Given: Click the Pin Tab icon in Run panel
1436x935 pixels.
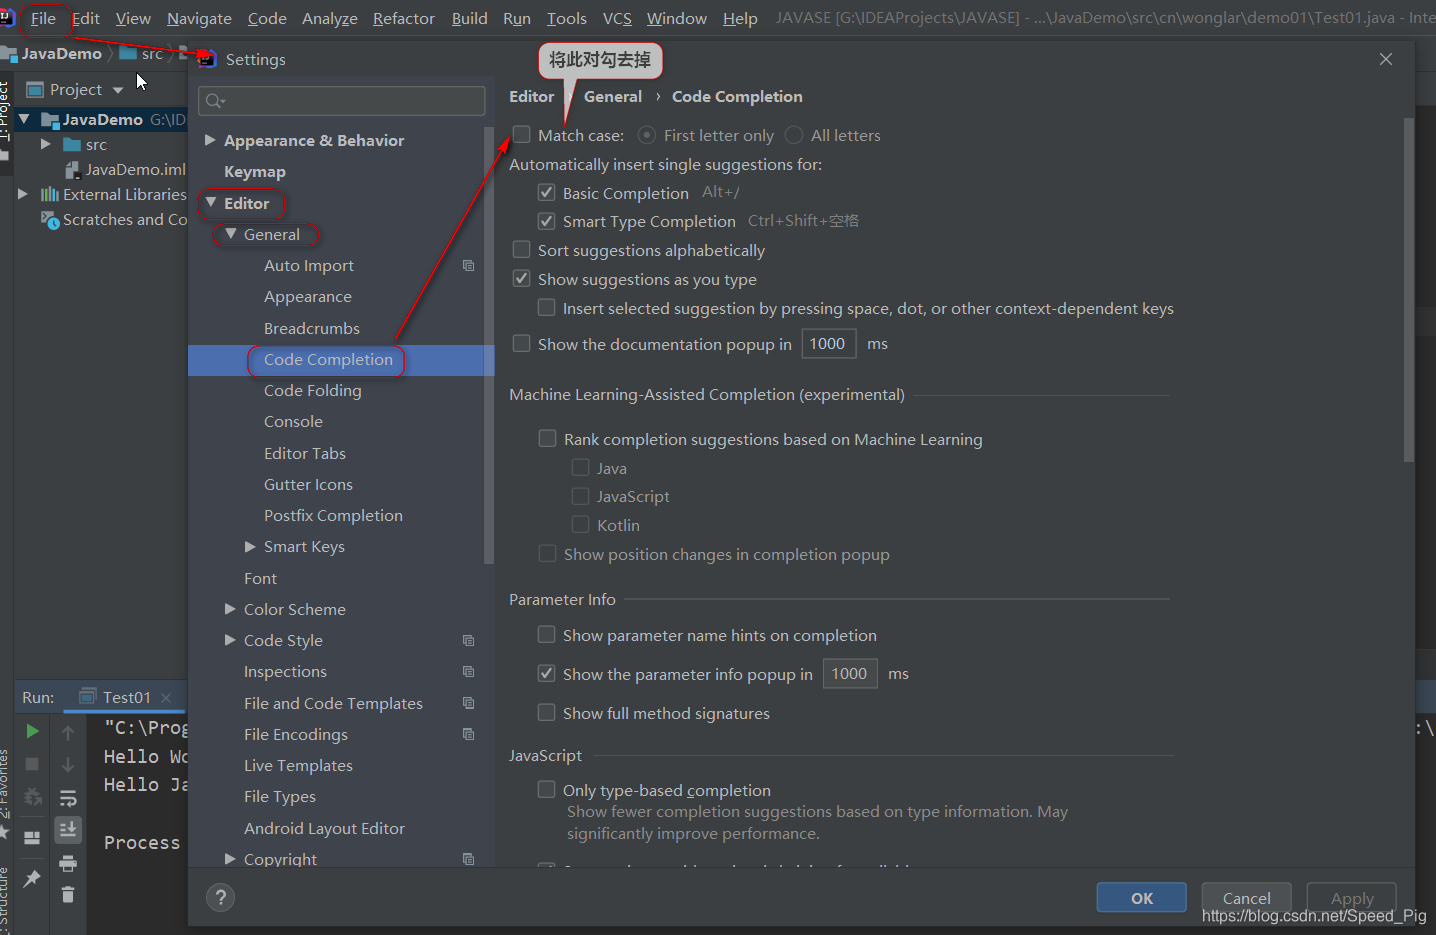Looking at the screenshot, I should [32, 878].
